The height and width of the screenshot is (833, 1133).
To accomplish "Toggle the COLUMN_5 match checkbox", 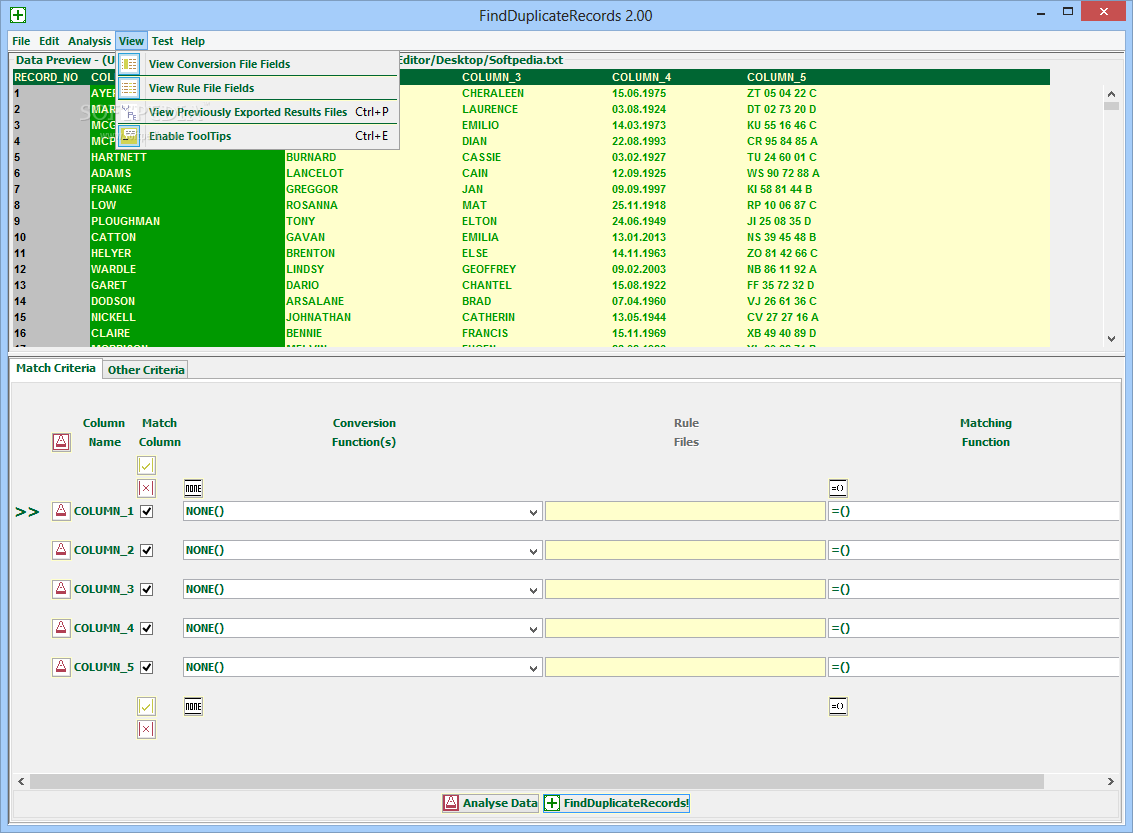I will [147, 668].
